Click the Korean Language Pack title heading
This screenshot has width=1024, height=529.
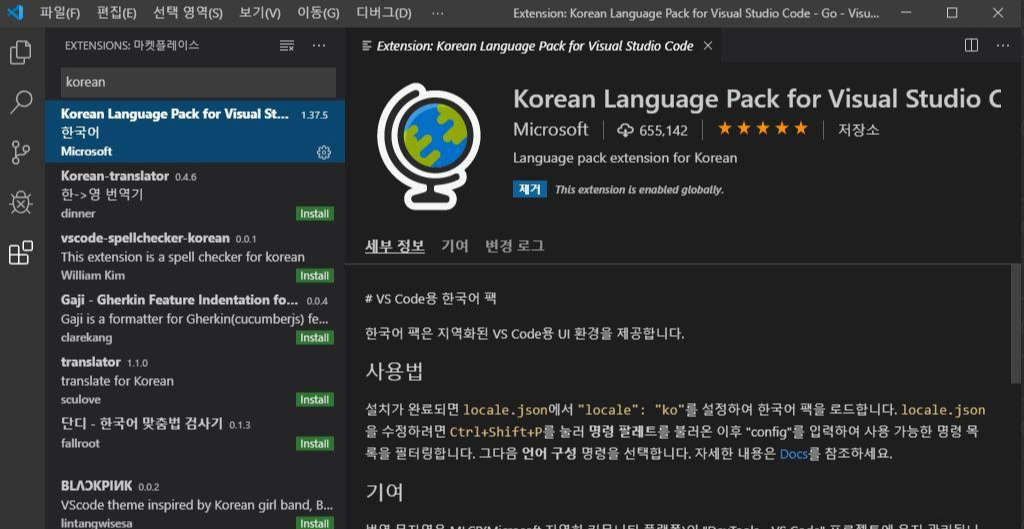[x=757, y=99]
